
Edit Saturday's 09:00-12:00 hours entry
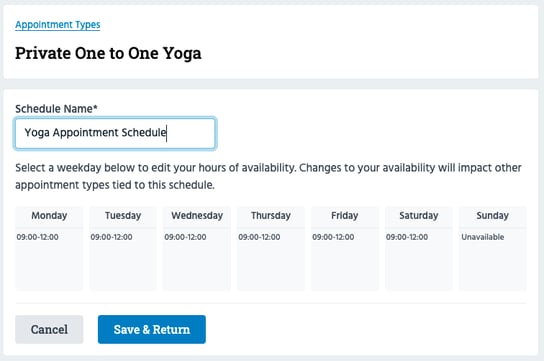click(x=407, y=237)
